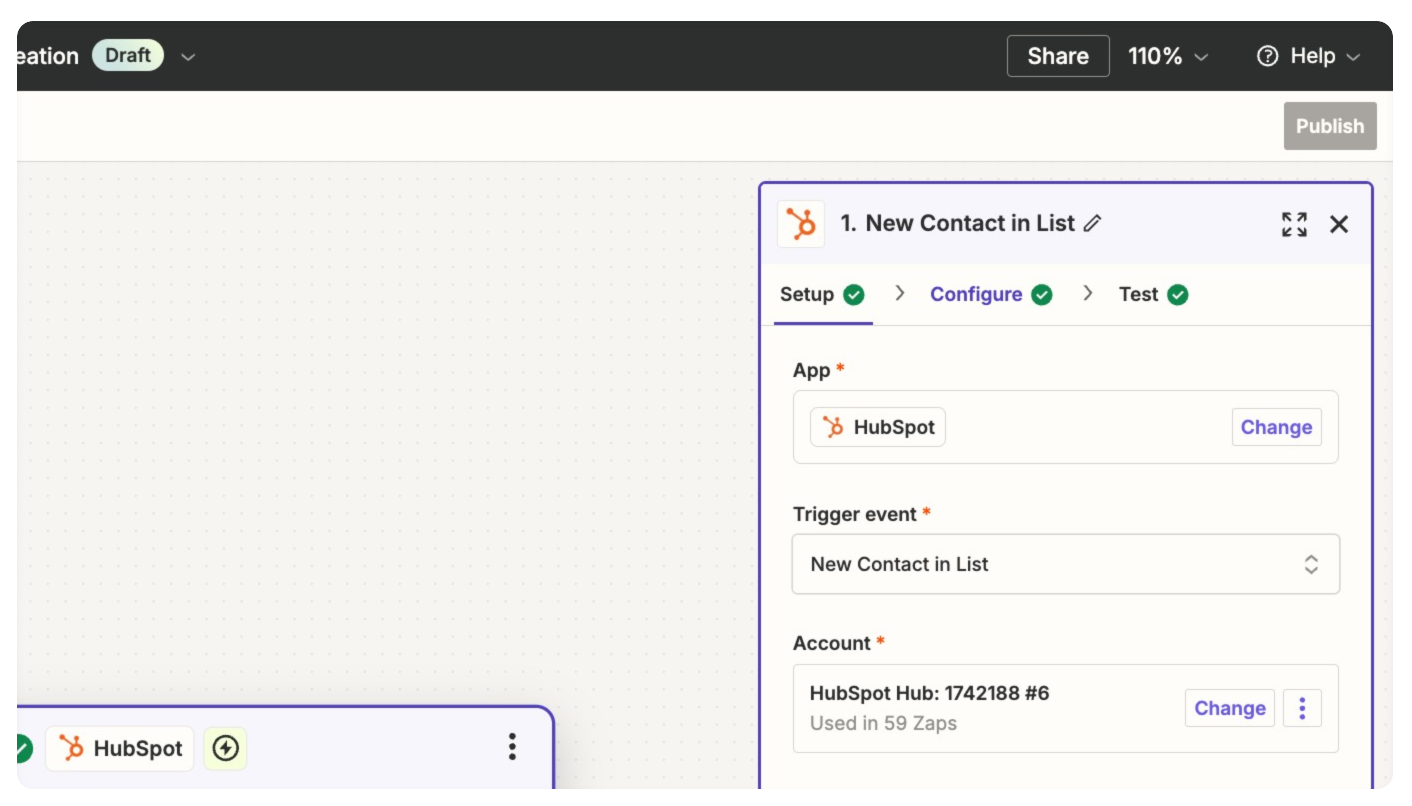Click the lightning bolt trigger icon
Screen dimensions: 1412x806
226,748
